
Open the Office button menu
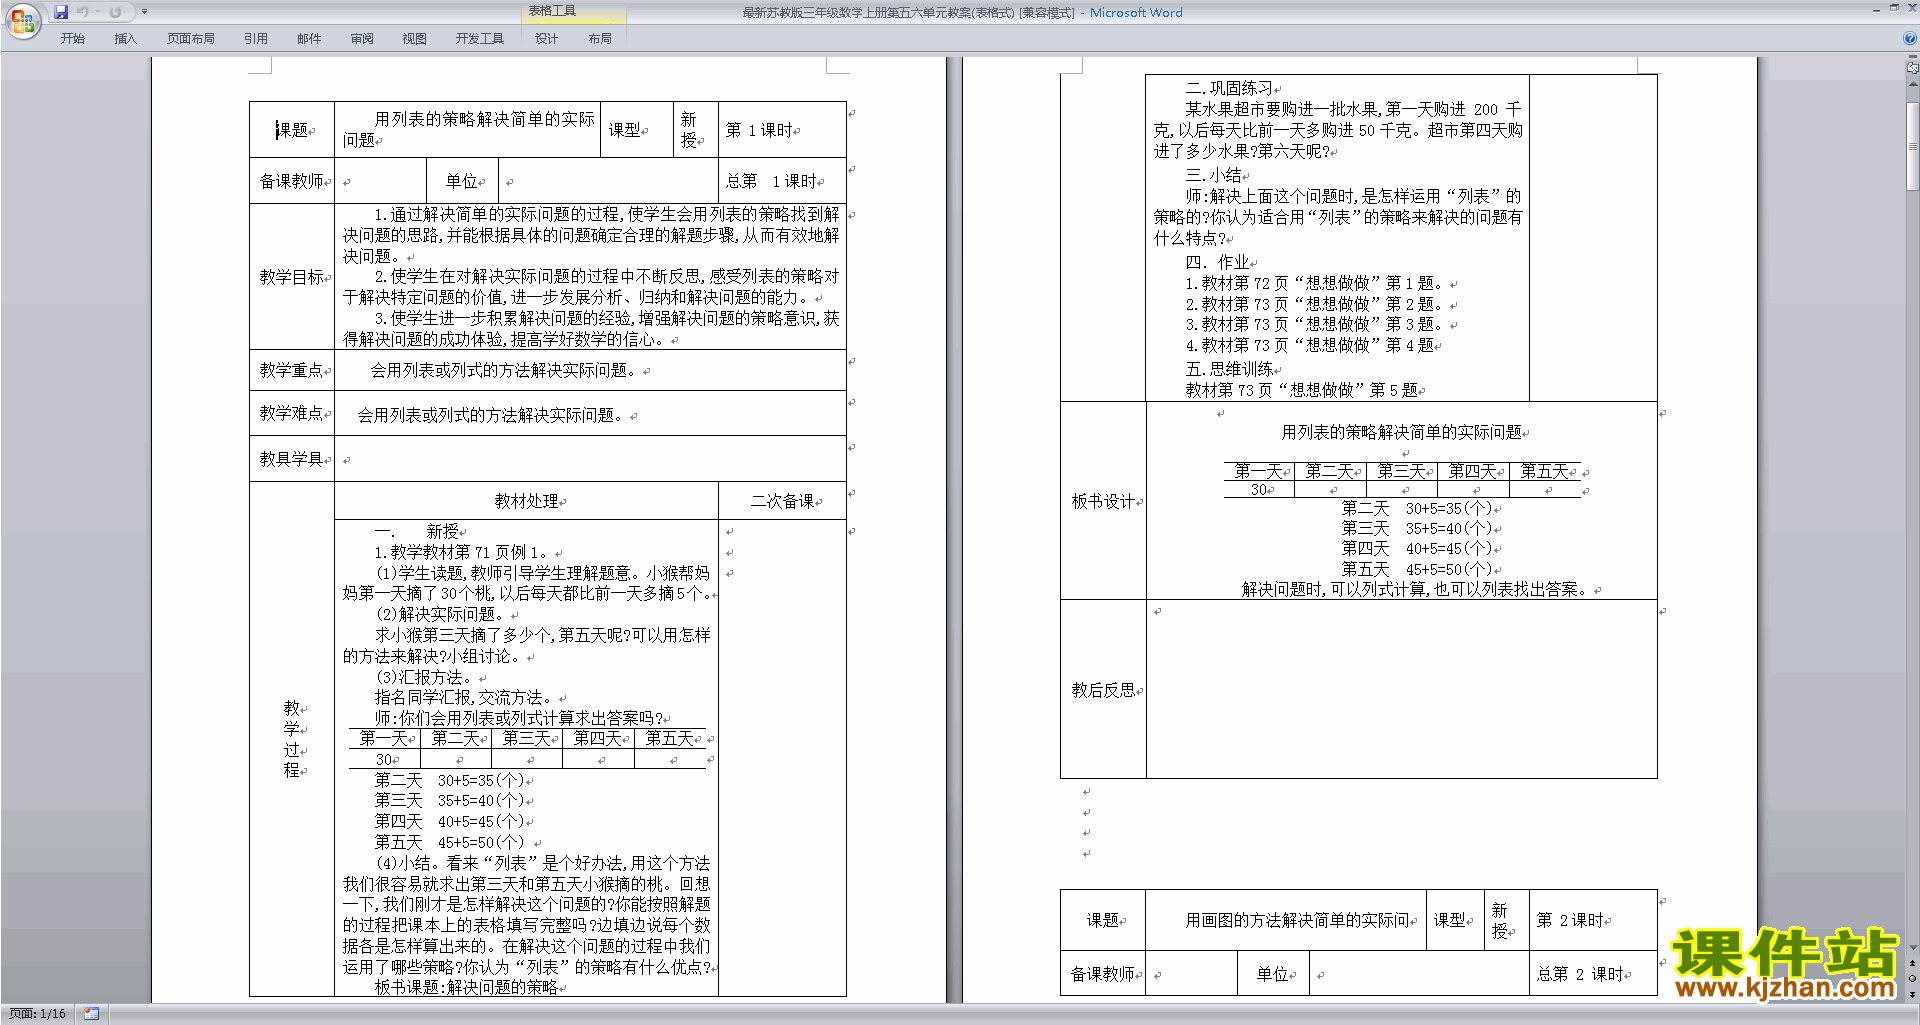pyautogui.click(x=21, y=20)
